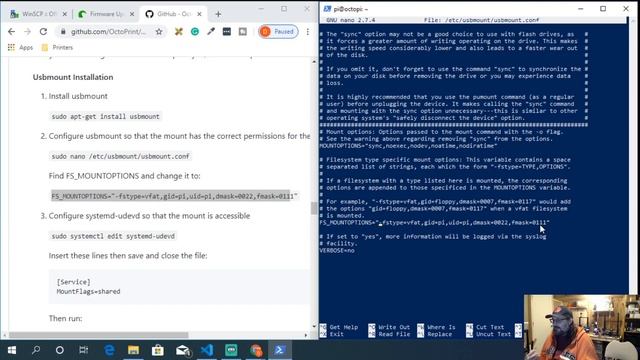Image resolution: width=640 pixels, height=360 pixels.
Task: Open Windows taskbar search
Action: [x=36, y=350]
